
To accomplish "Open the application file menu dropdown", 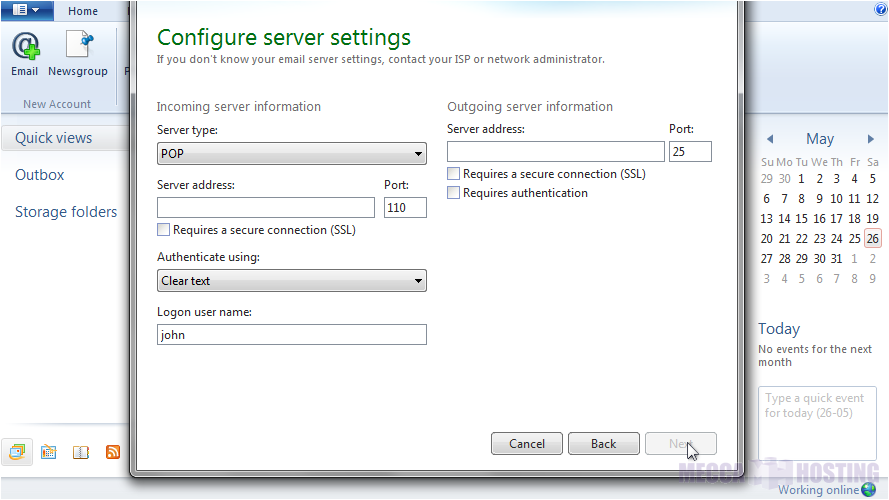I will [x=27, y=10].
